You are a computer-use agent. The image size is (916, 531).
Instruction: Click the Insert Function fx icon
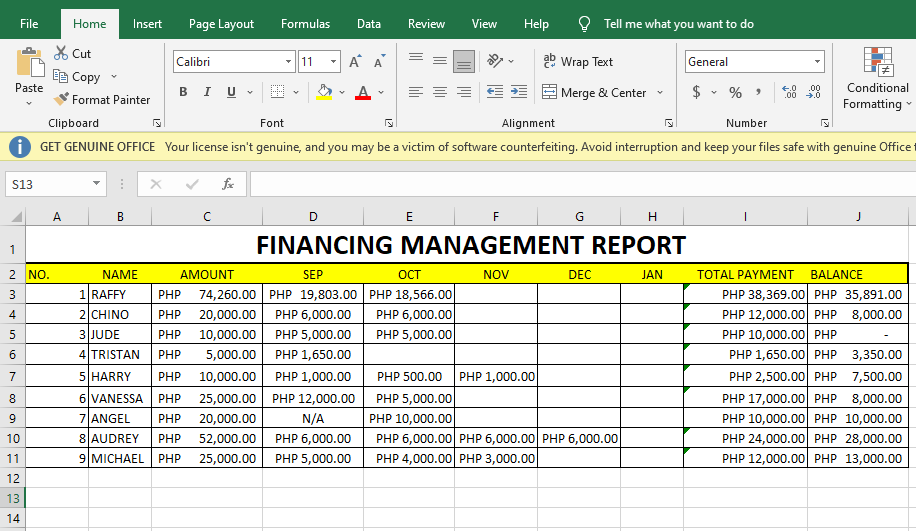point(228,184)
